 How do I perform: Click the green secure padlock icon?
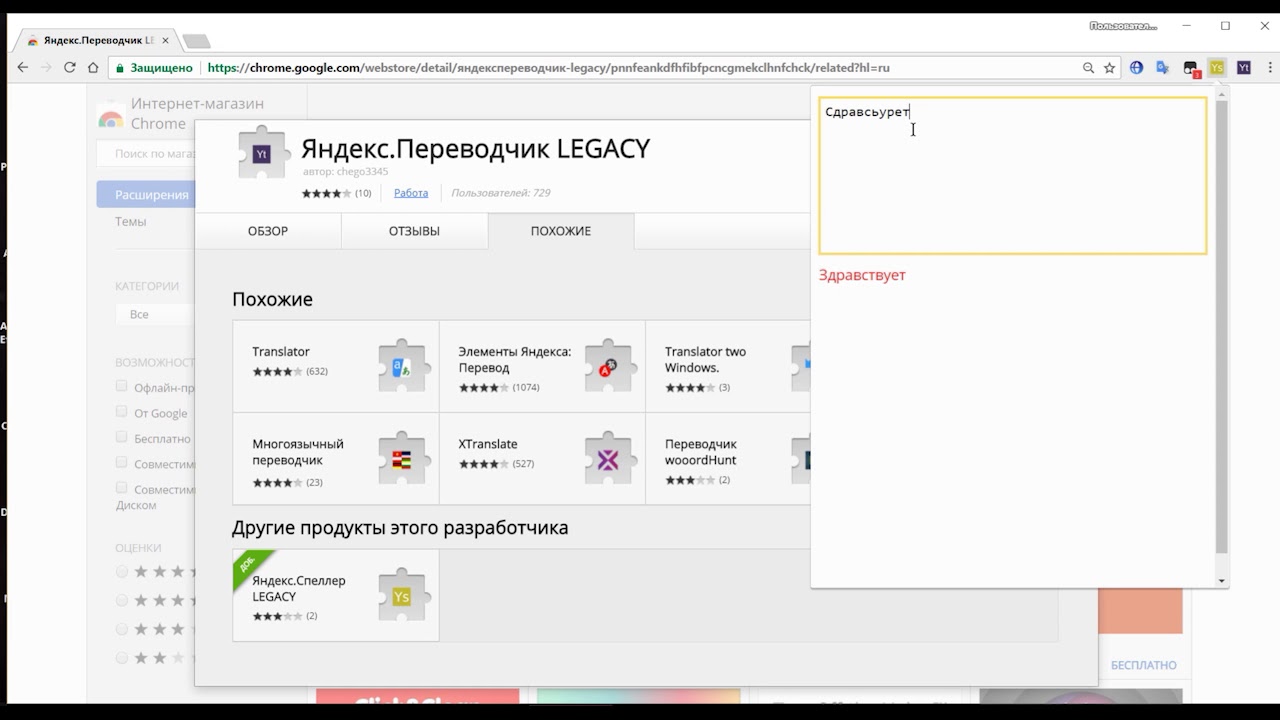pyautogui.click(x=119, y=68)
